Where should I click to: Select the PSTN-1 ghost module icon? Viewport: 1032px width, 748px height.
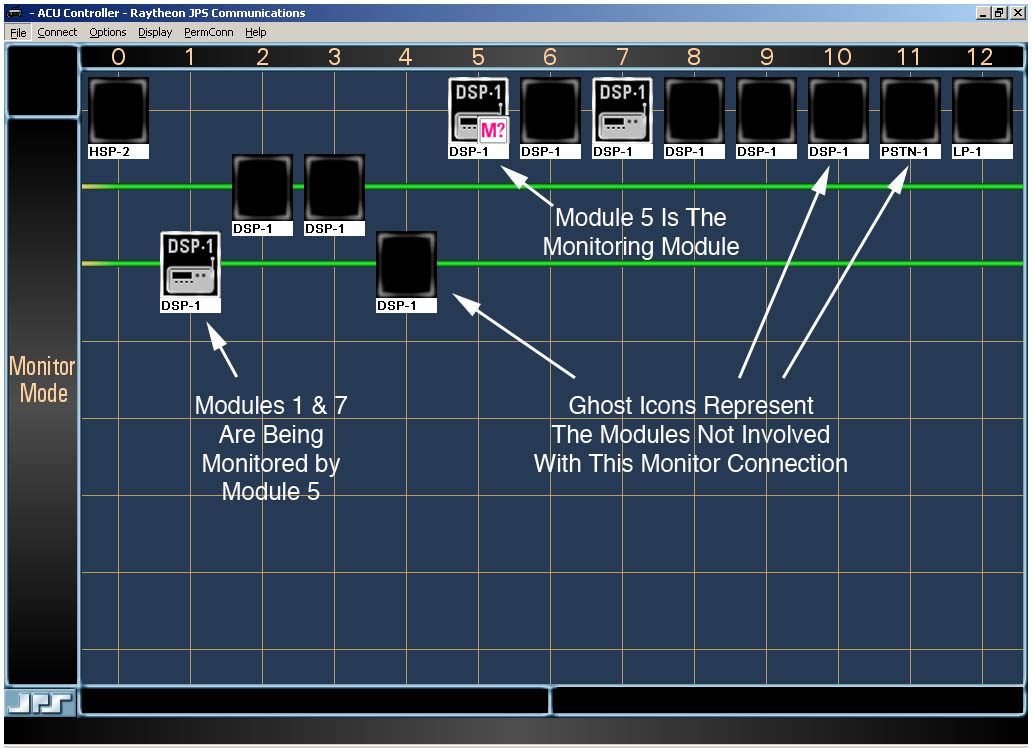(910, 111)
